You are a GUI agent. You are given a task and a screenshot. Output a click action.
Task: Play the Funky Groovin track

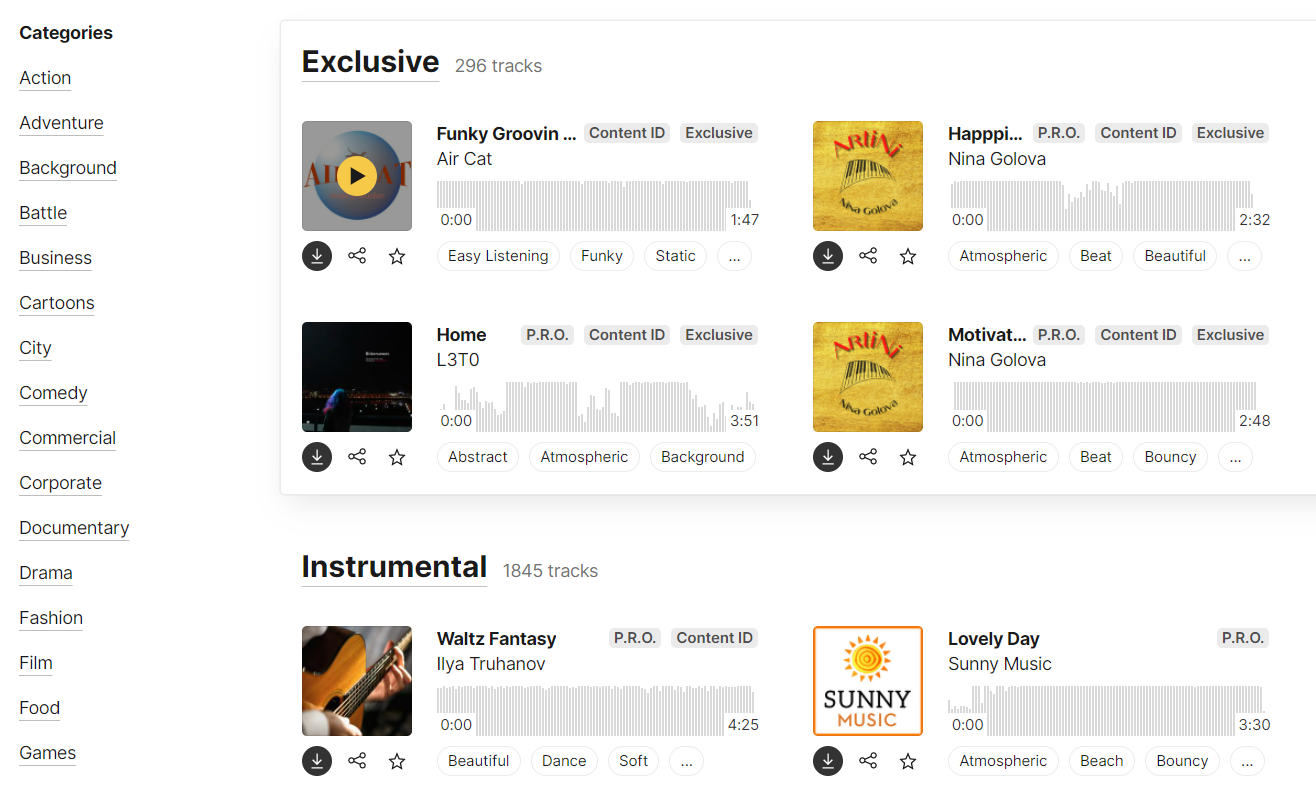[357, 176]
